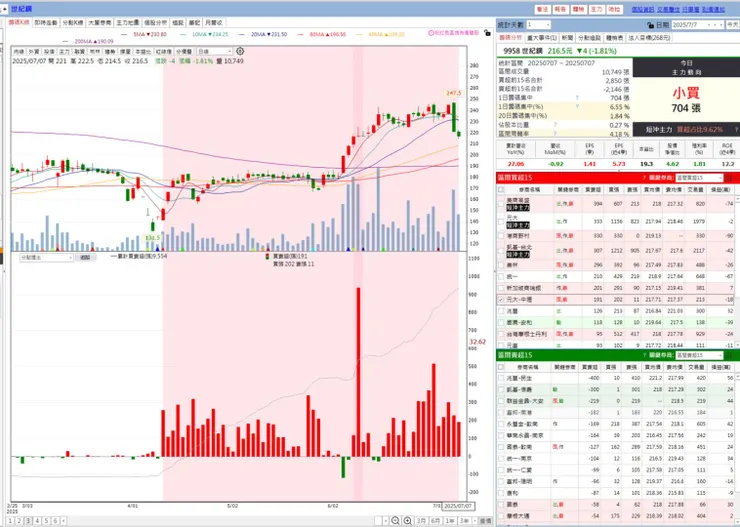
Task: Click the red 體檢 button in title bar
Action: 579,9
